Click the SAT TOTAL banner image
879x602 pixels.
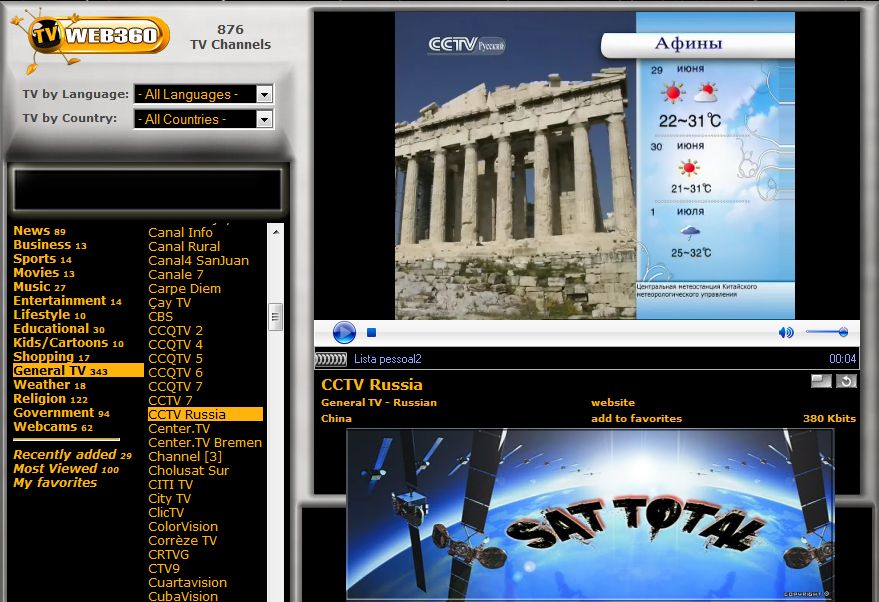click(590, 515)
